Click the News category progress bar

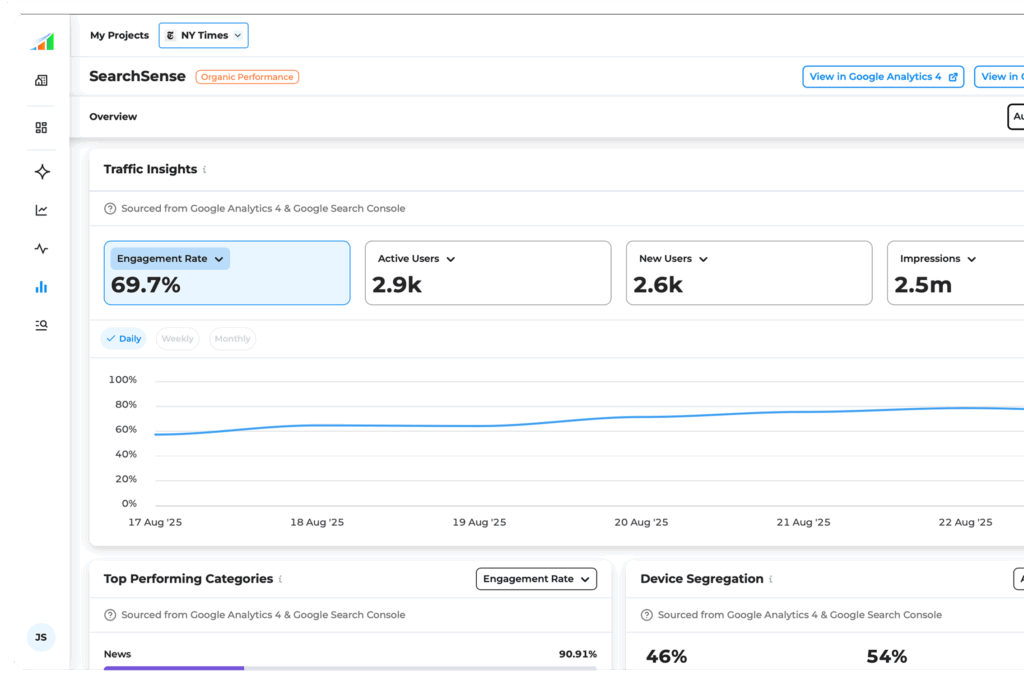click(x=350, y=668)
